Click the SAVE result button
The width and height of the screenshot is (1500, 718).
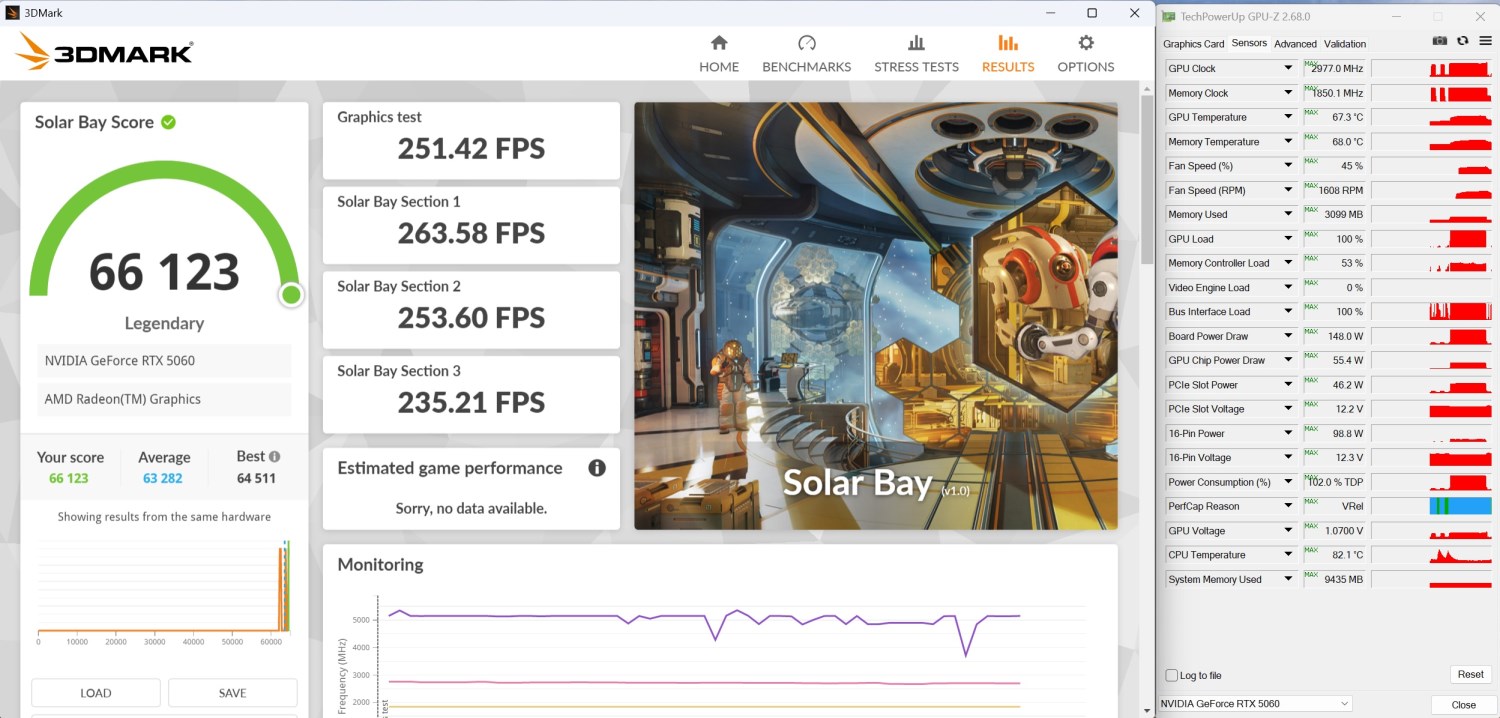pyautogui.click(x=232, y=693)
